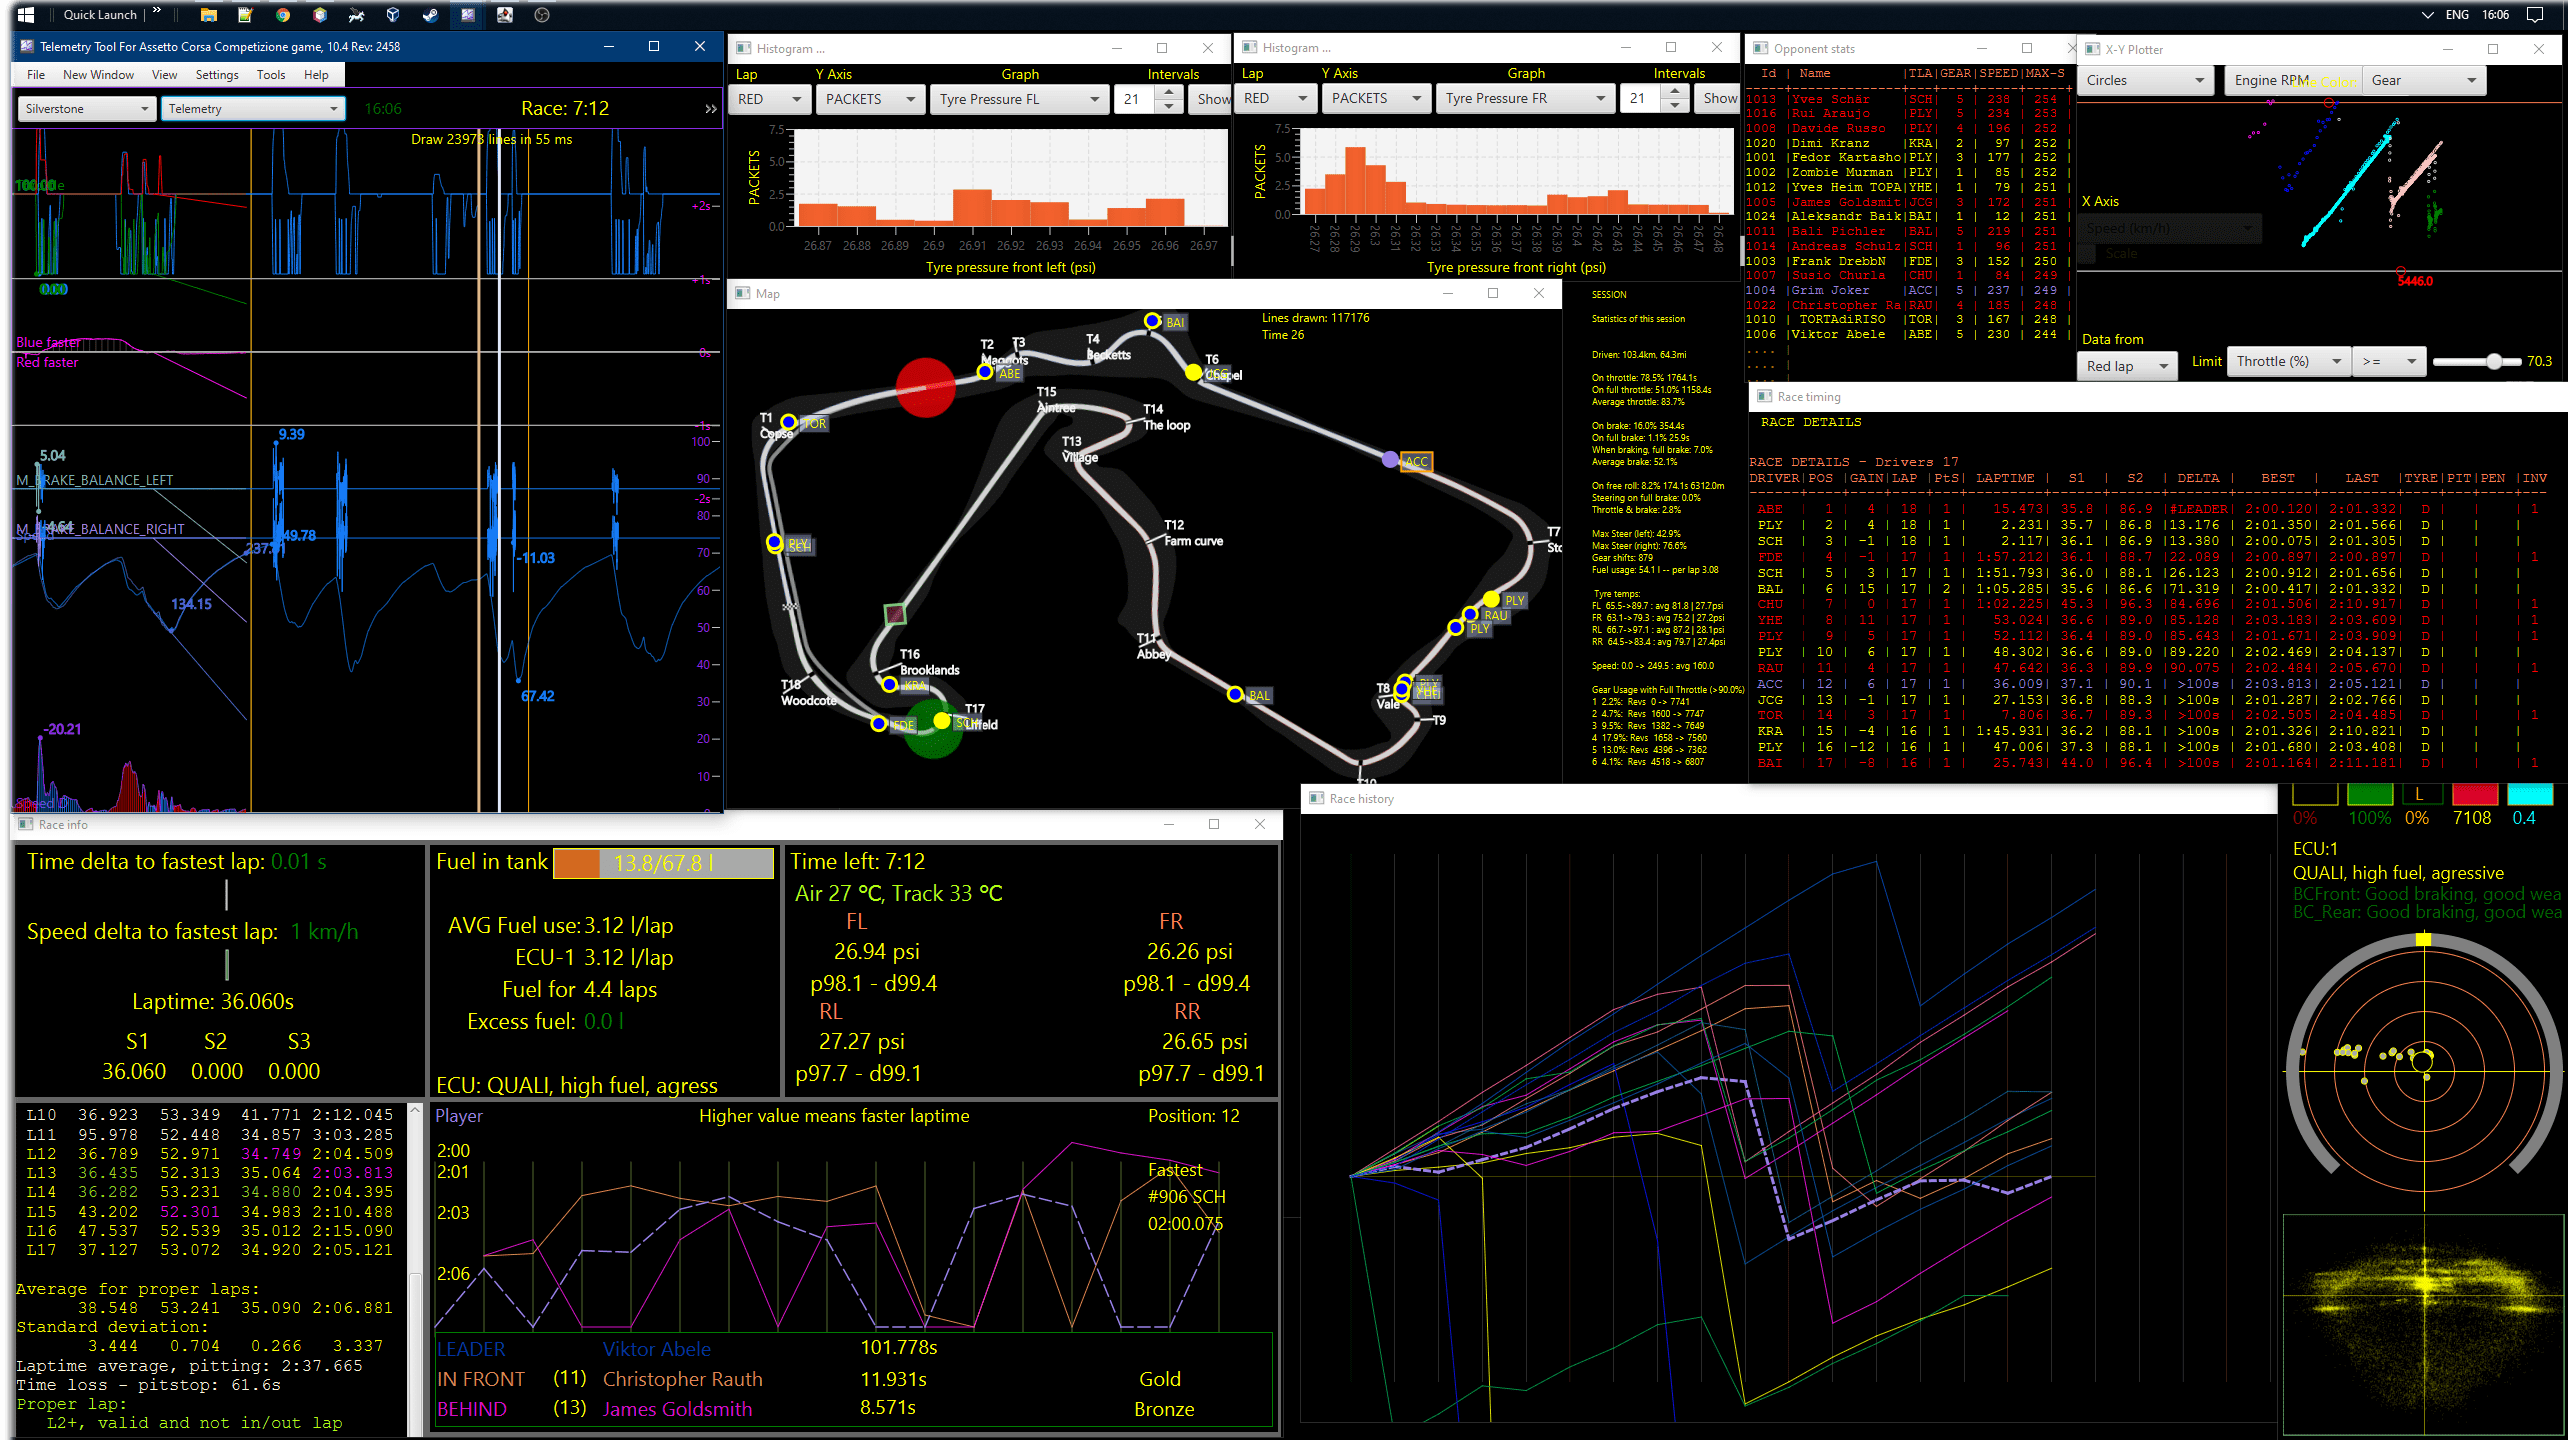
Task: Open the Red lap data source dropdown
Action: [2127, 366]
